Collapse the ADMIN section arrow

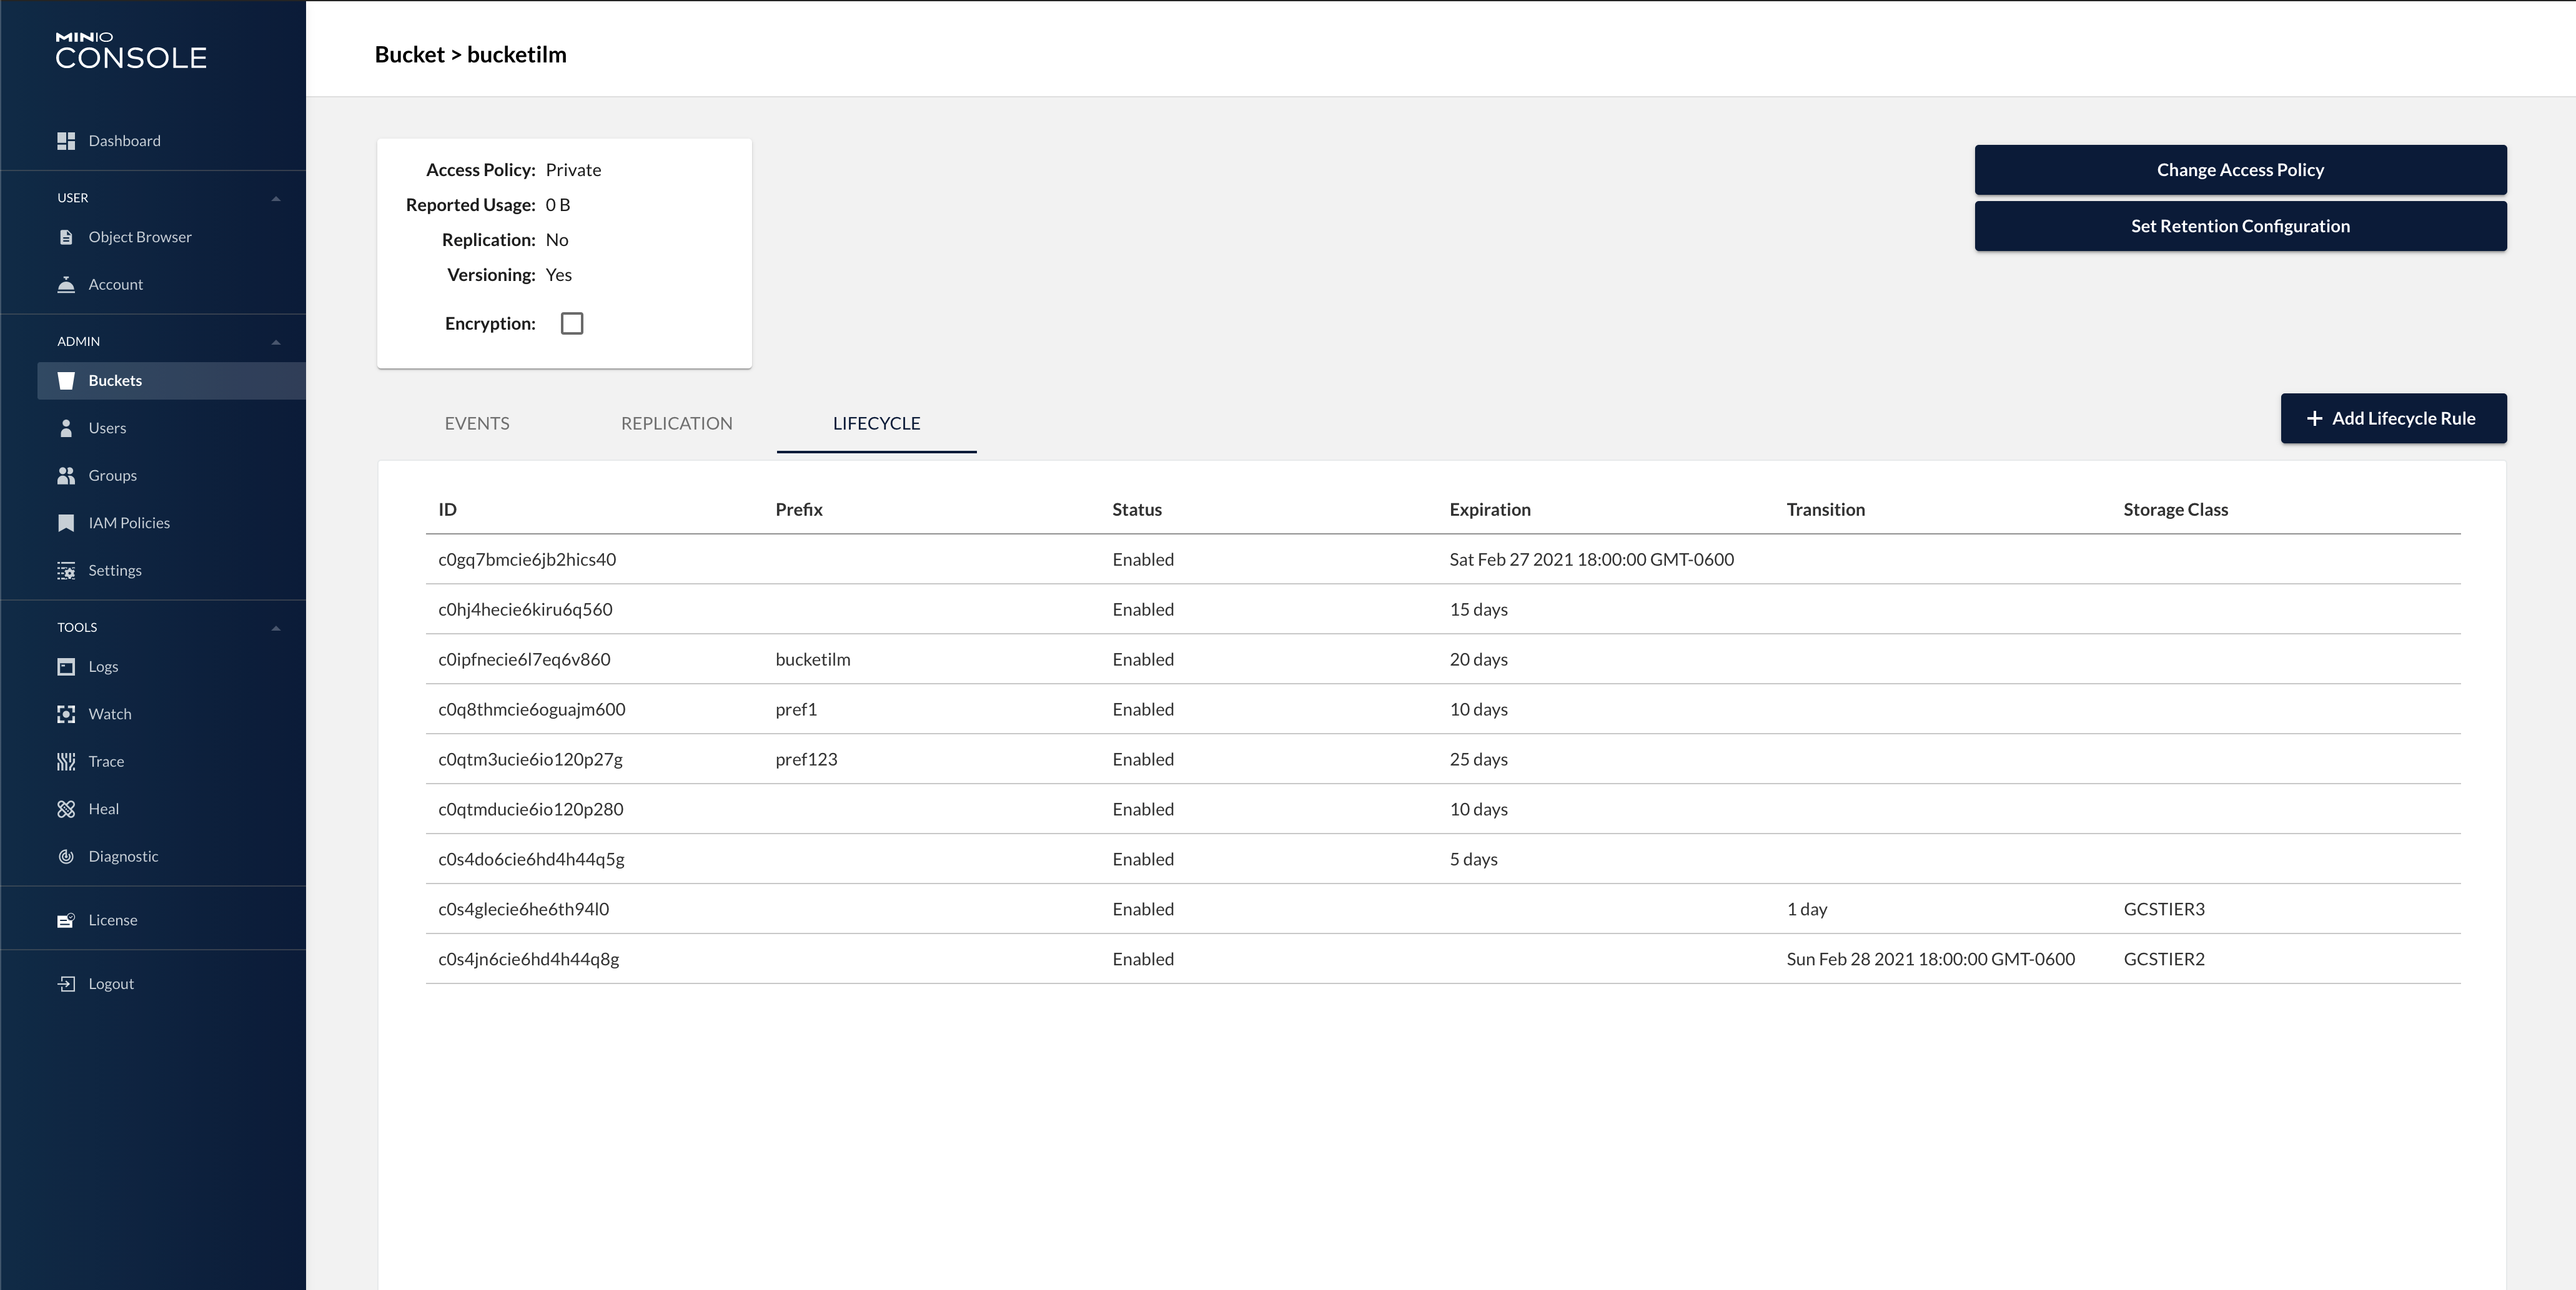276,343
